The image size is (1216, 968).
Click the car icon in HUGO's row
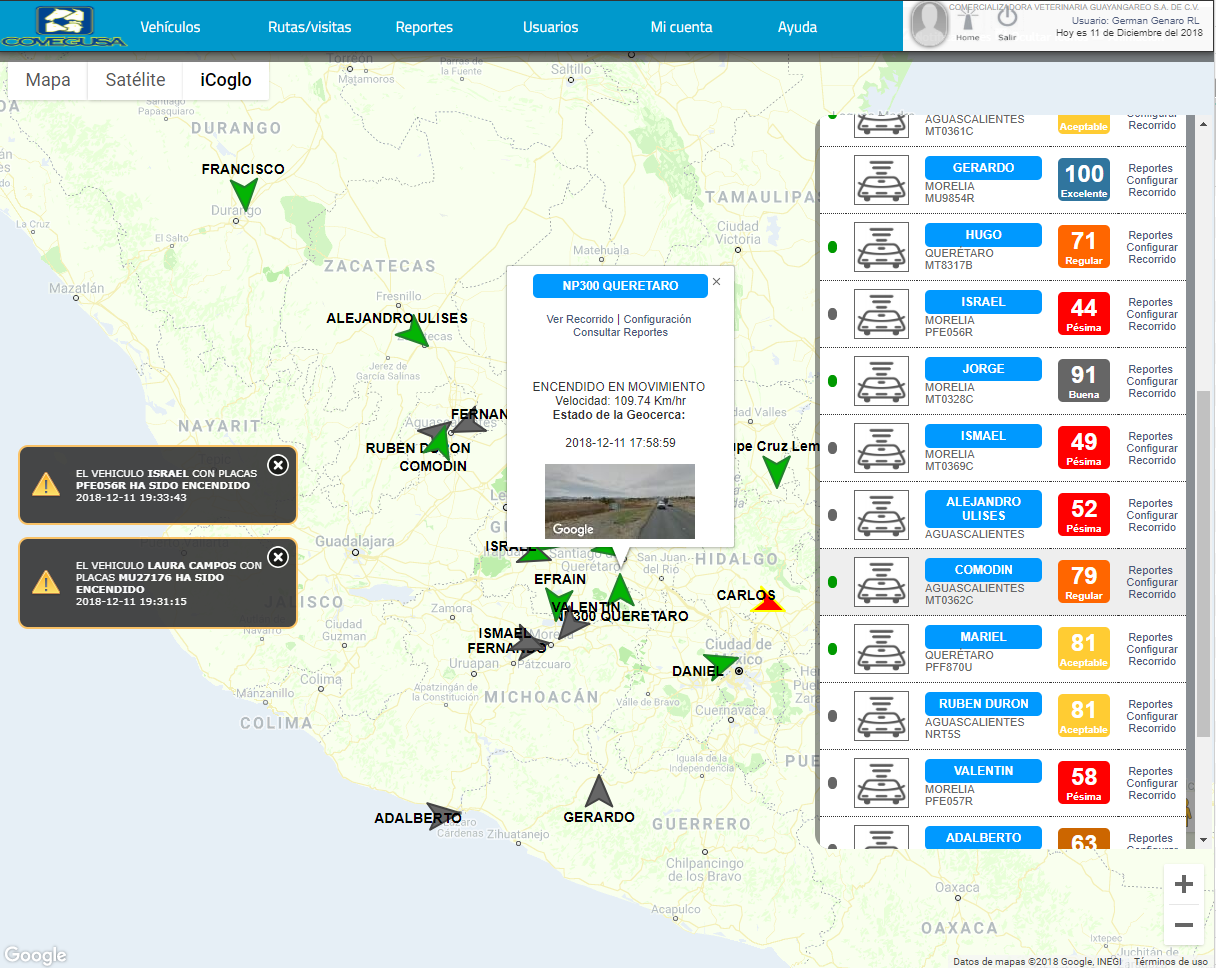point(881,247)
